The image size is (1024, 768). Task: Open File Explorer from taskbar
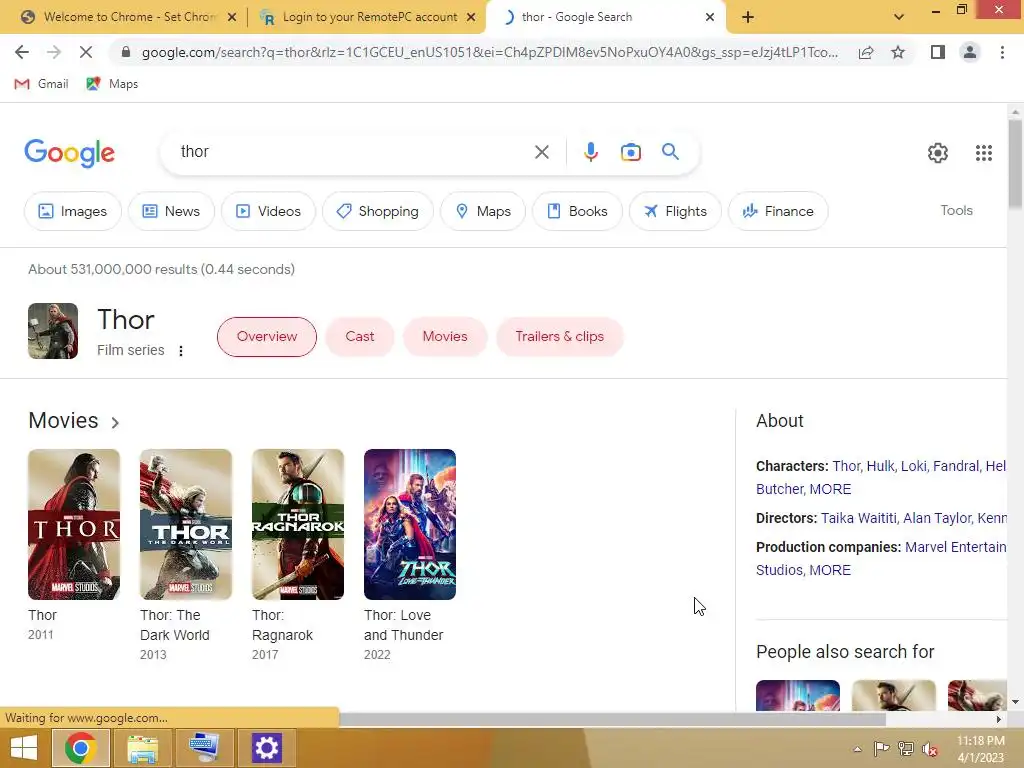click(x=142, y=748)
